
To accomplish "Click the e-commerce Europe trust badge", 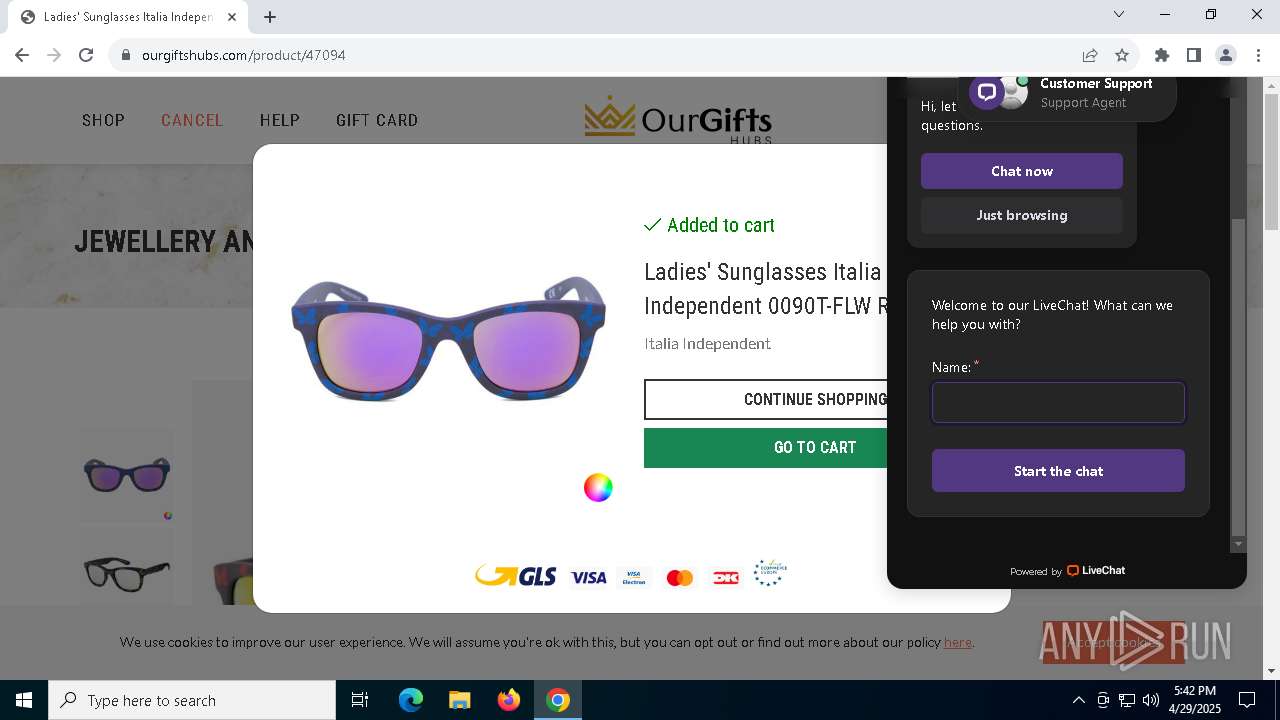I will point(769,573).
